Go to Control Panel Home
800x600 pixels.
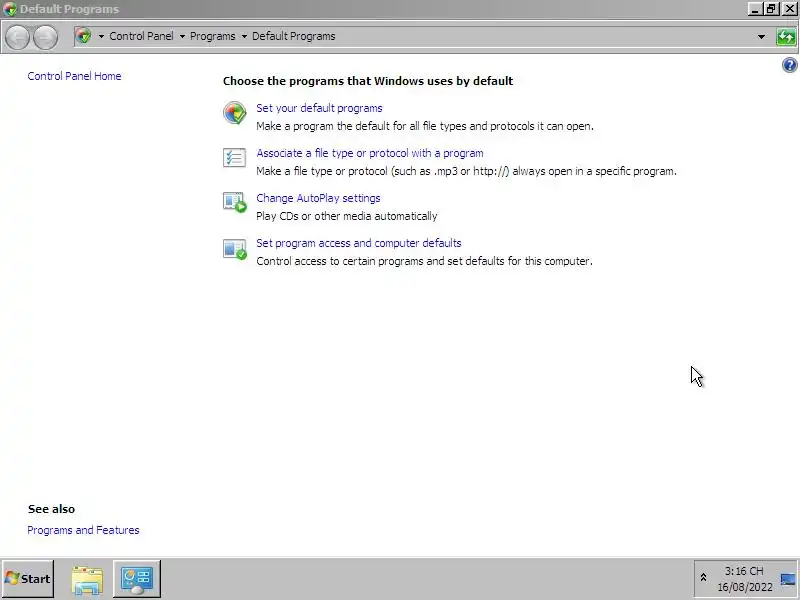(74, 76)
